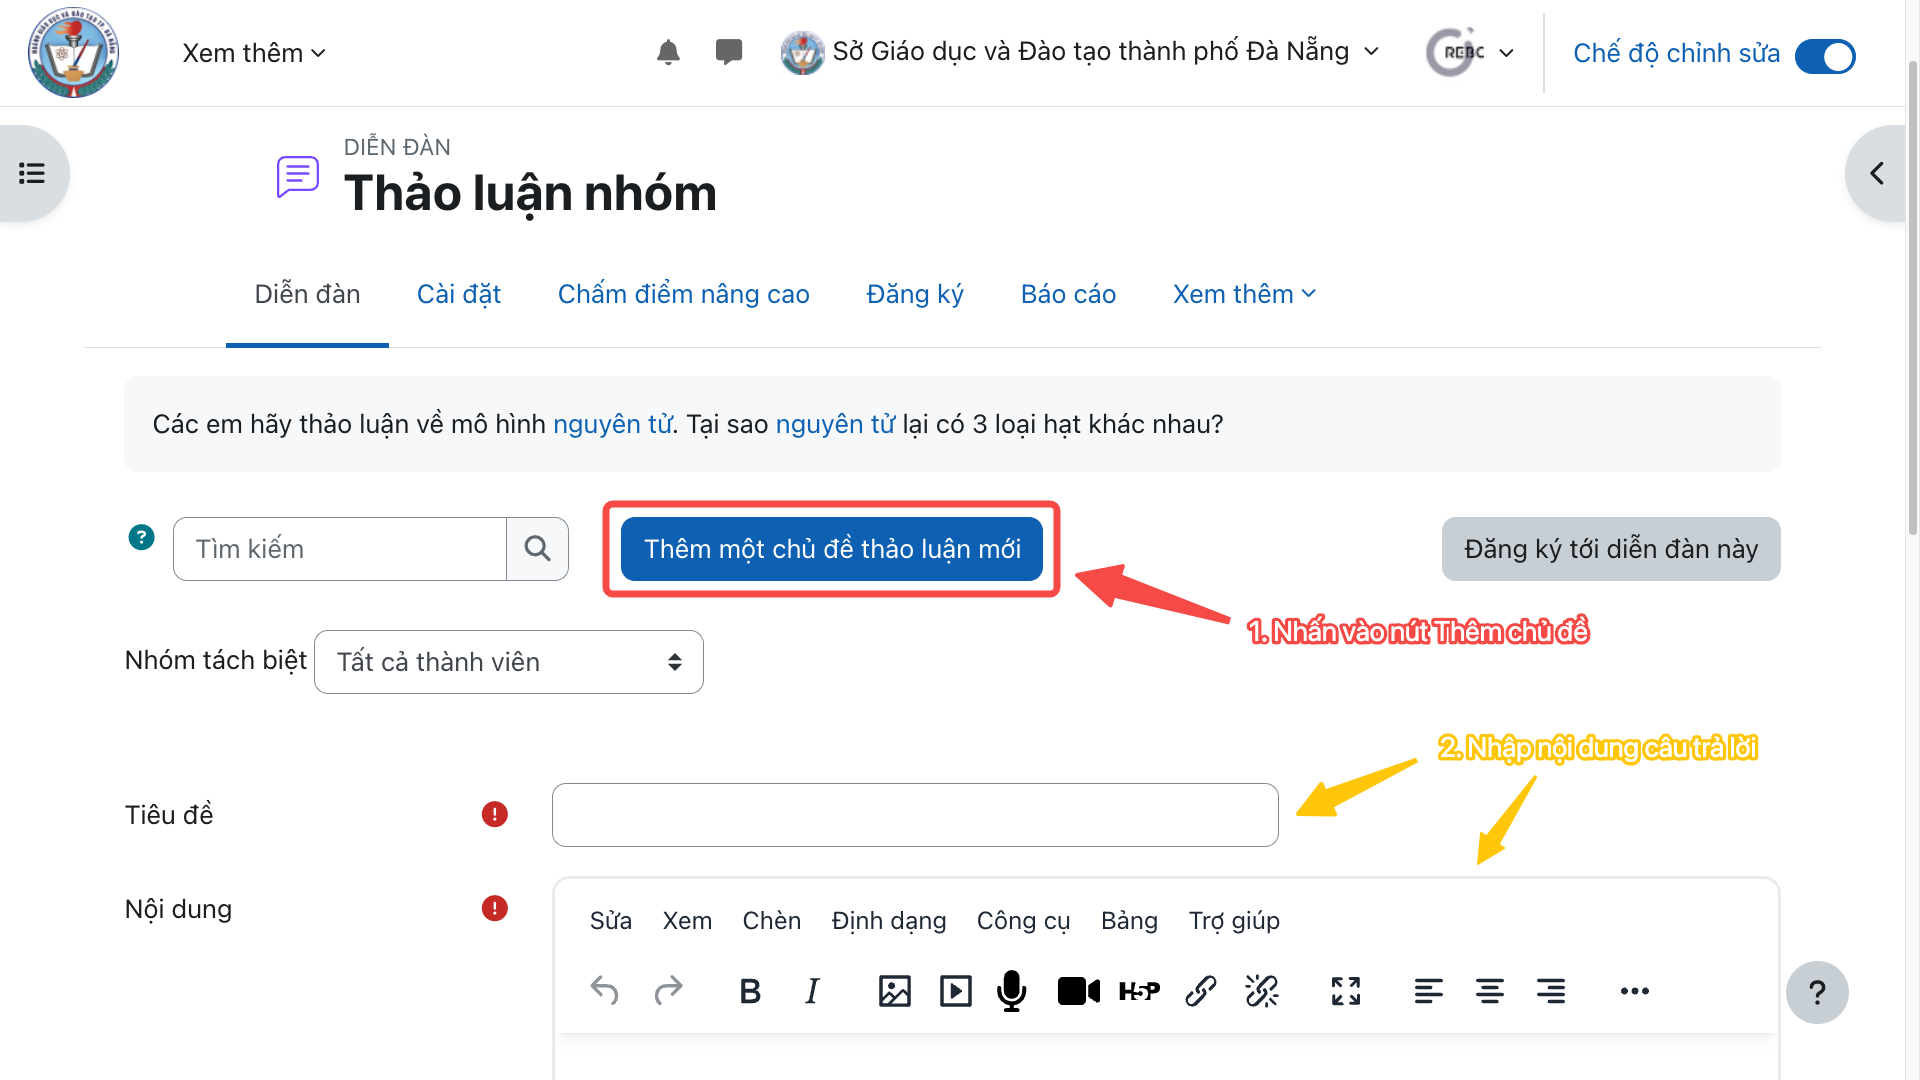Open the course index drawer
The height and width of the screenshot is (1080, 1920).
tap(32, 173)
